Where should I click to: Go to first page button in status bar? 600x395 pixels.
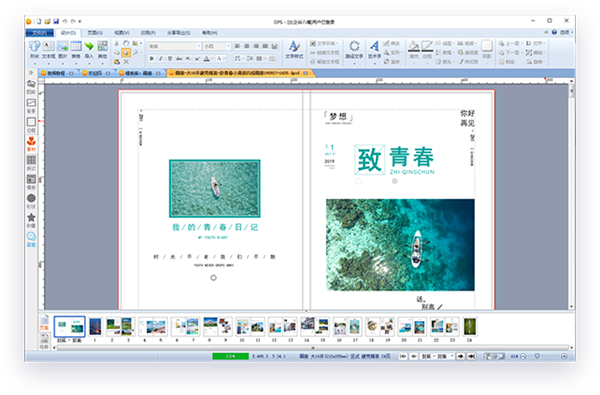coord(403,356)
